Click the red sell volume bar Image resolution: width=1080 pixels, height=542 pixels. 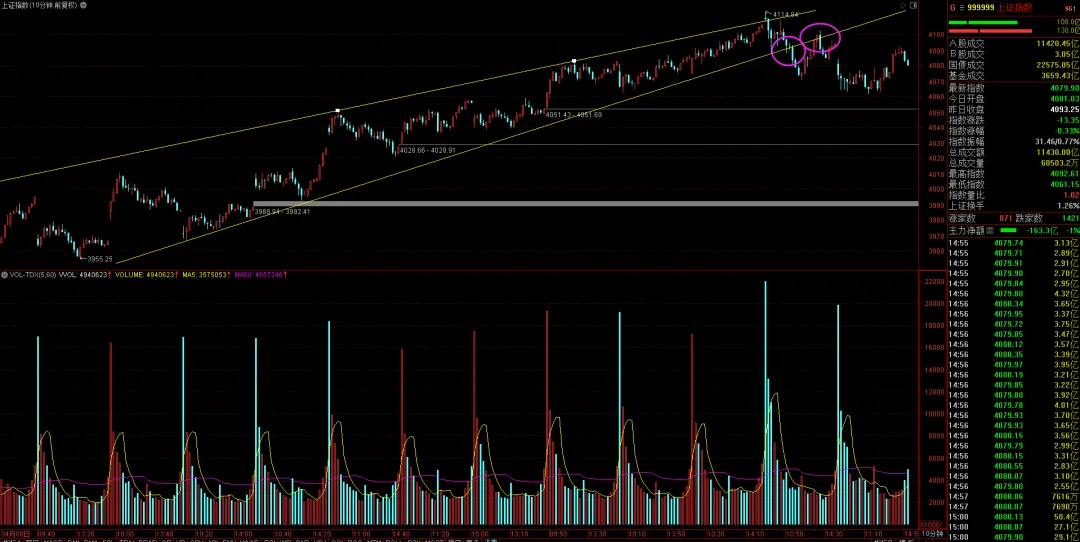coord(990,30)
